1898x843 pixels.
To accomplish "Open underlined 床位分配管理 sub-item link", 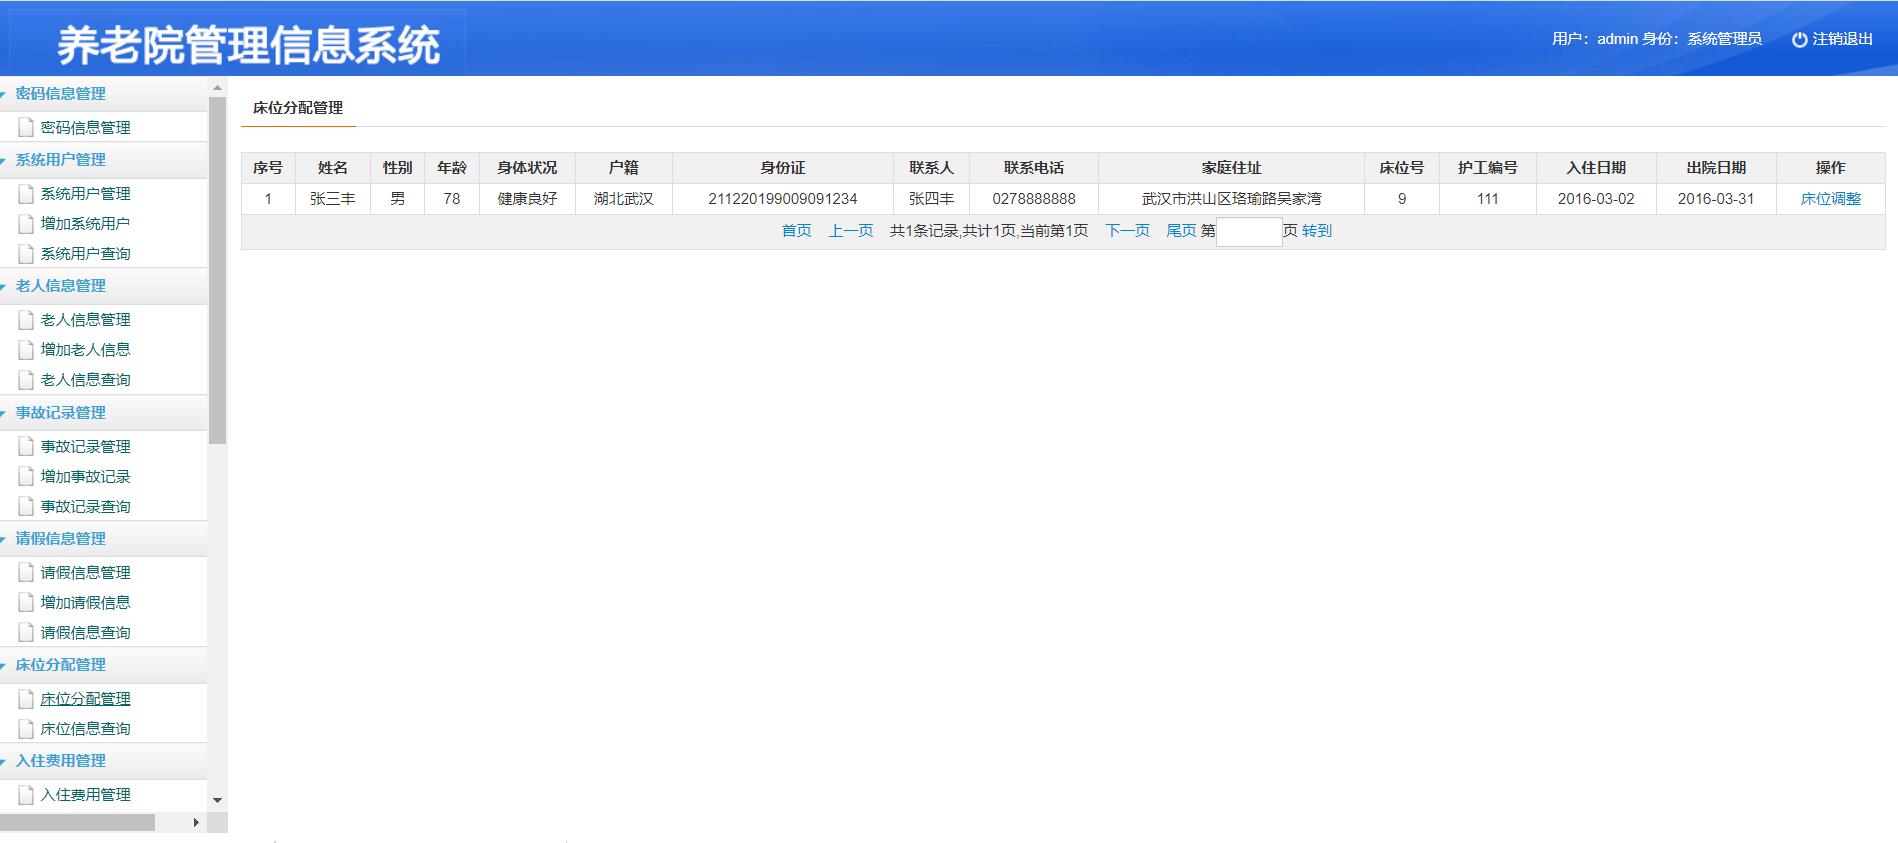I will point(85,698).
